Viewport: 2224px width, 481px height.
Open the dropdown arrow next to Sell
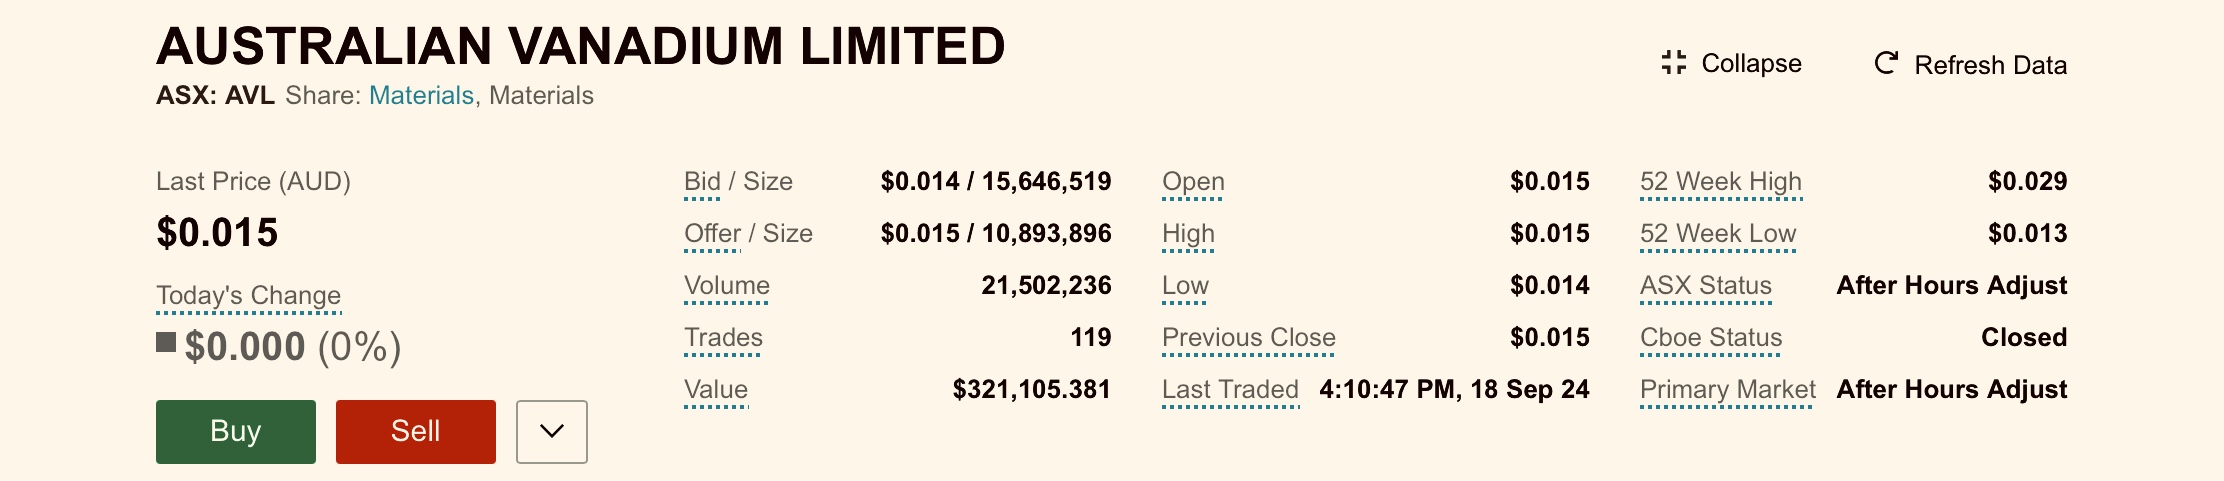(552, 432)
